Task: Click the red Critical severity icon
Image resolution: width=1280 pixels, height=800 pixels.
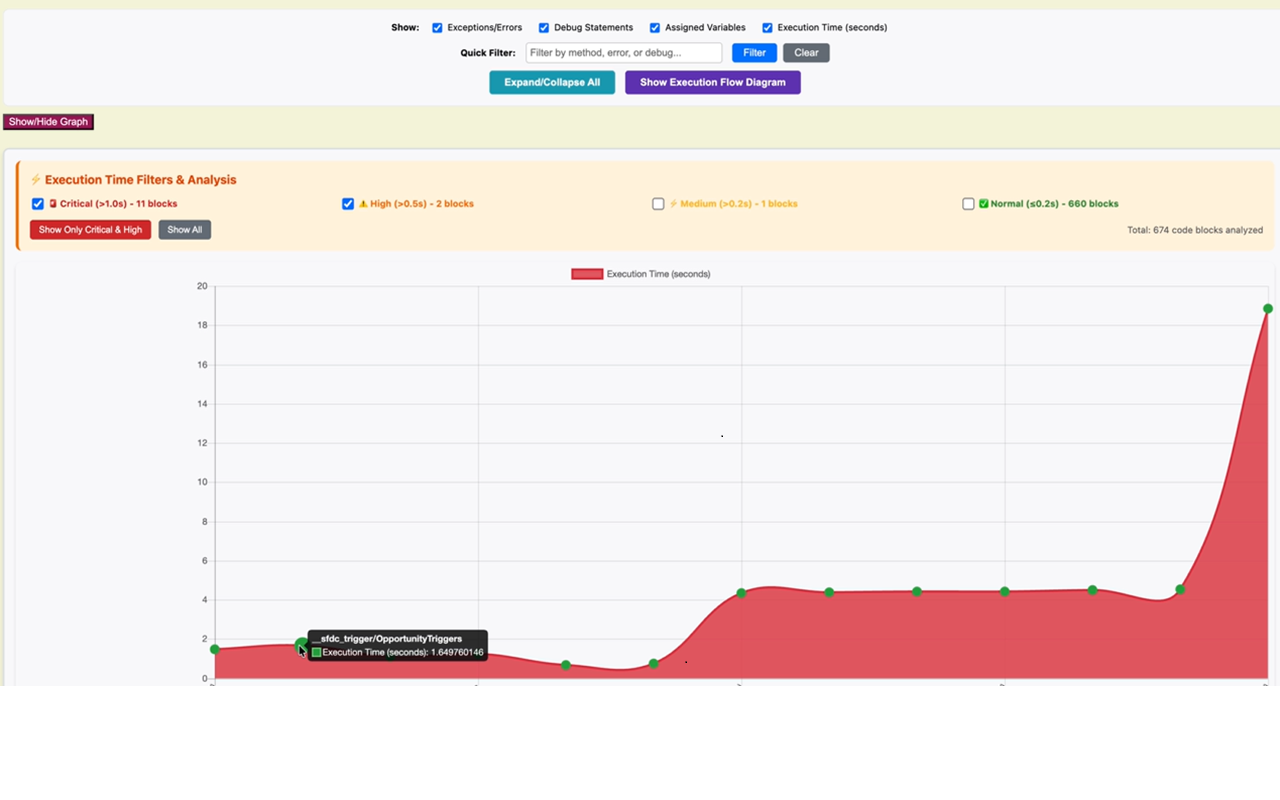Action: [53, 204]
